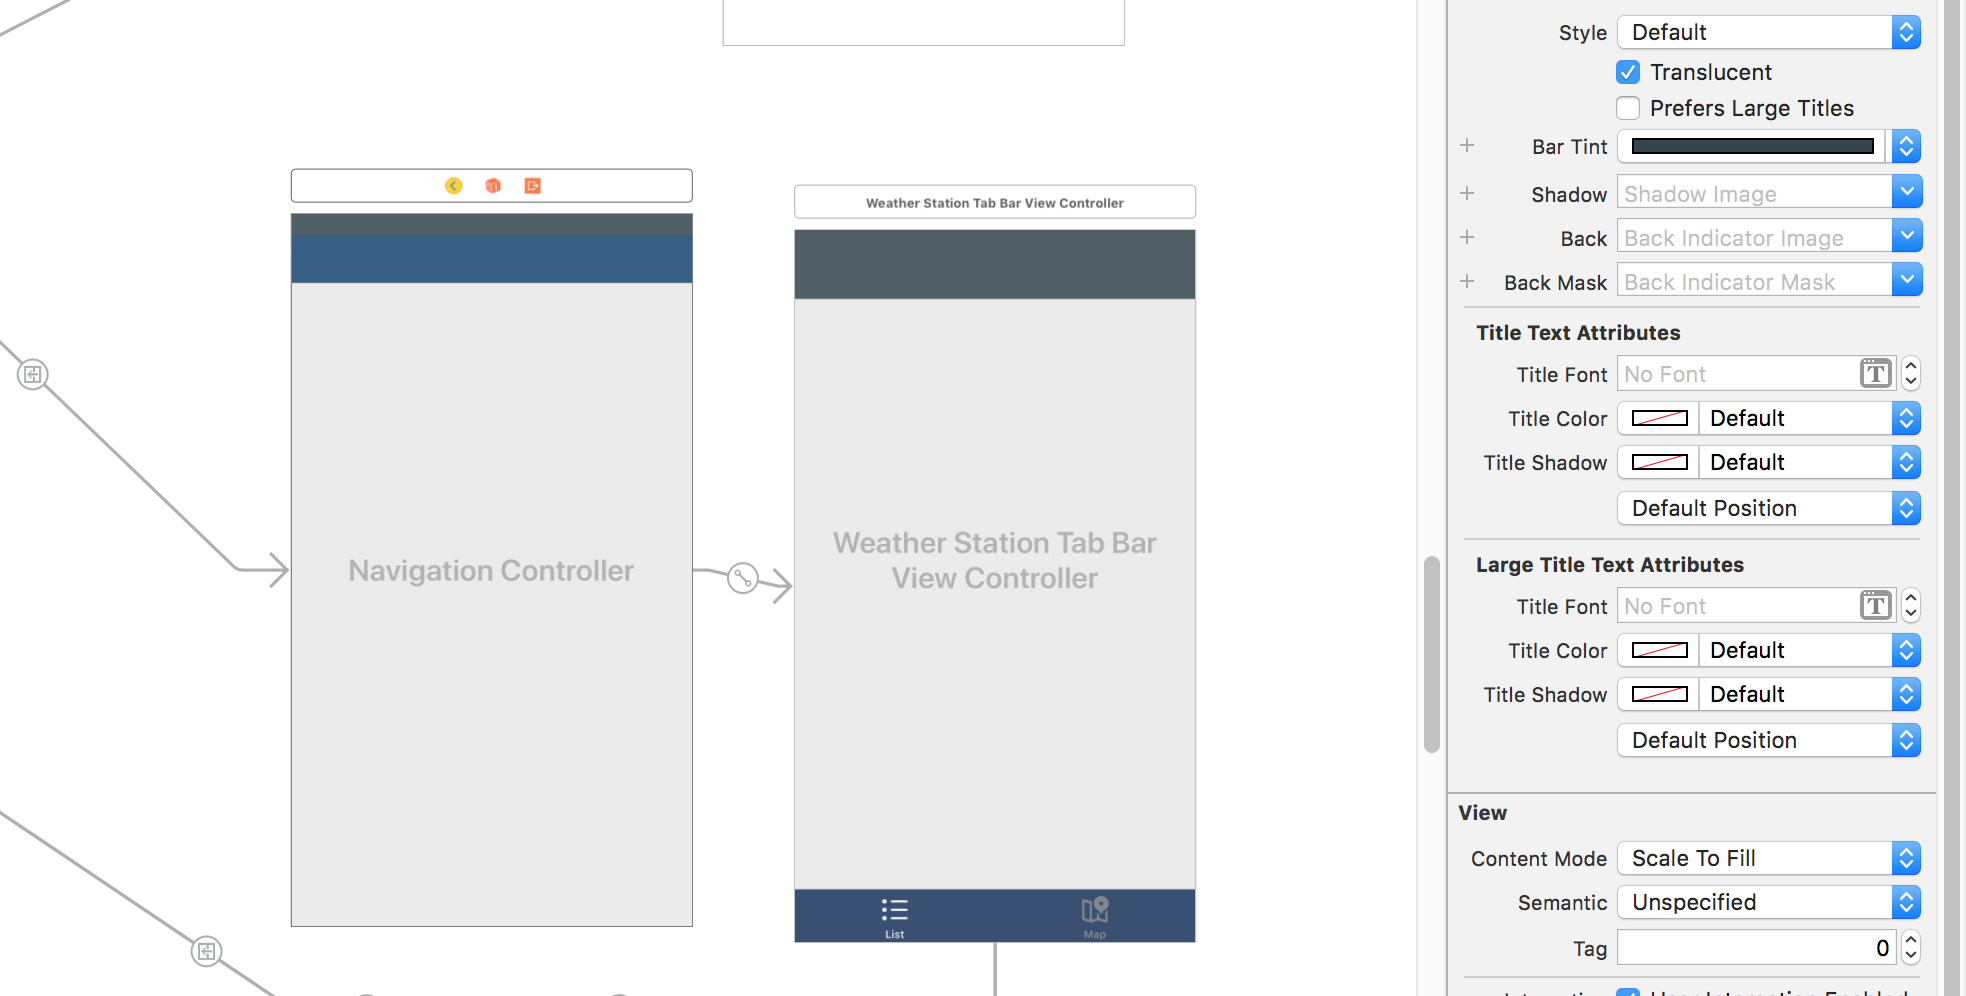Open the Content Mode Scale To Fill dropdown

1769,858
